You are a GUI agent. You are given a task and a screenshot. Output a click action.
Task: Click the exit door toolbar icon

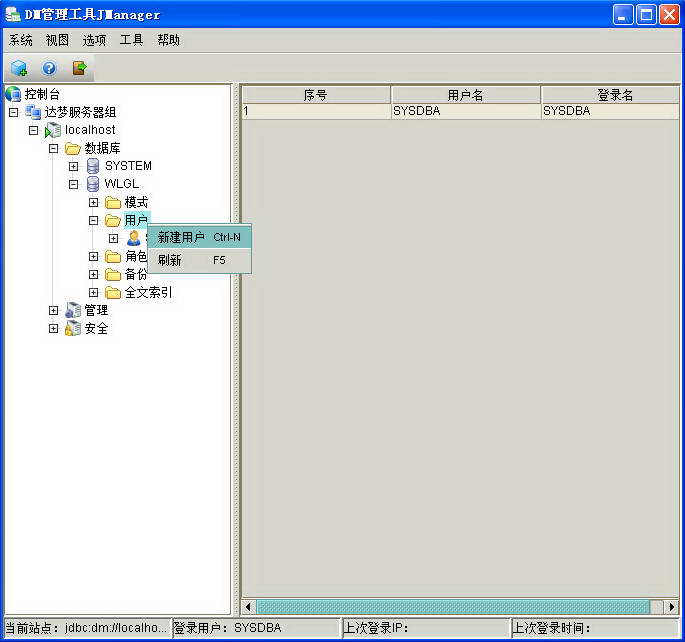click(79, 68)
